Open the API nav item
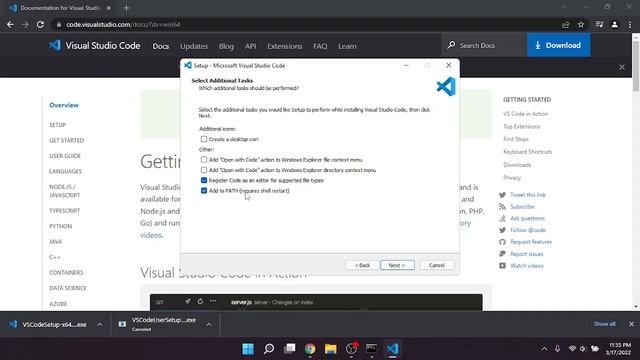640x360 pixels. [251, 46]
